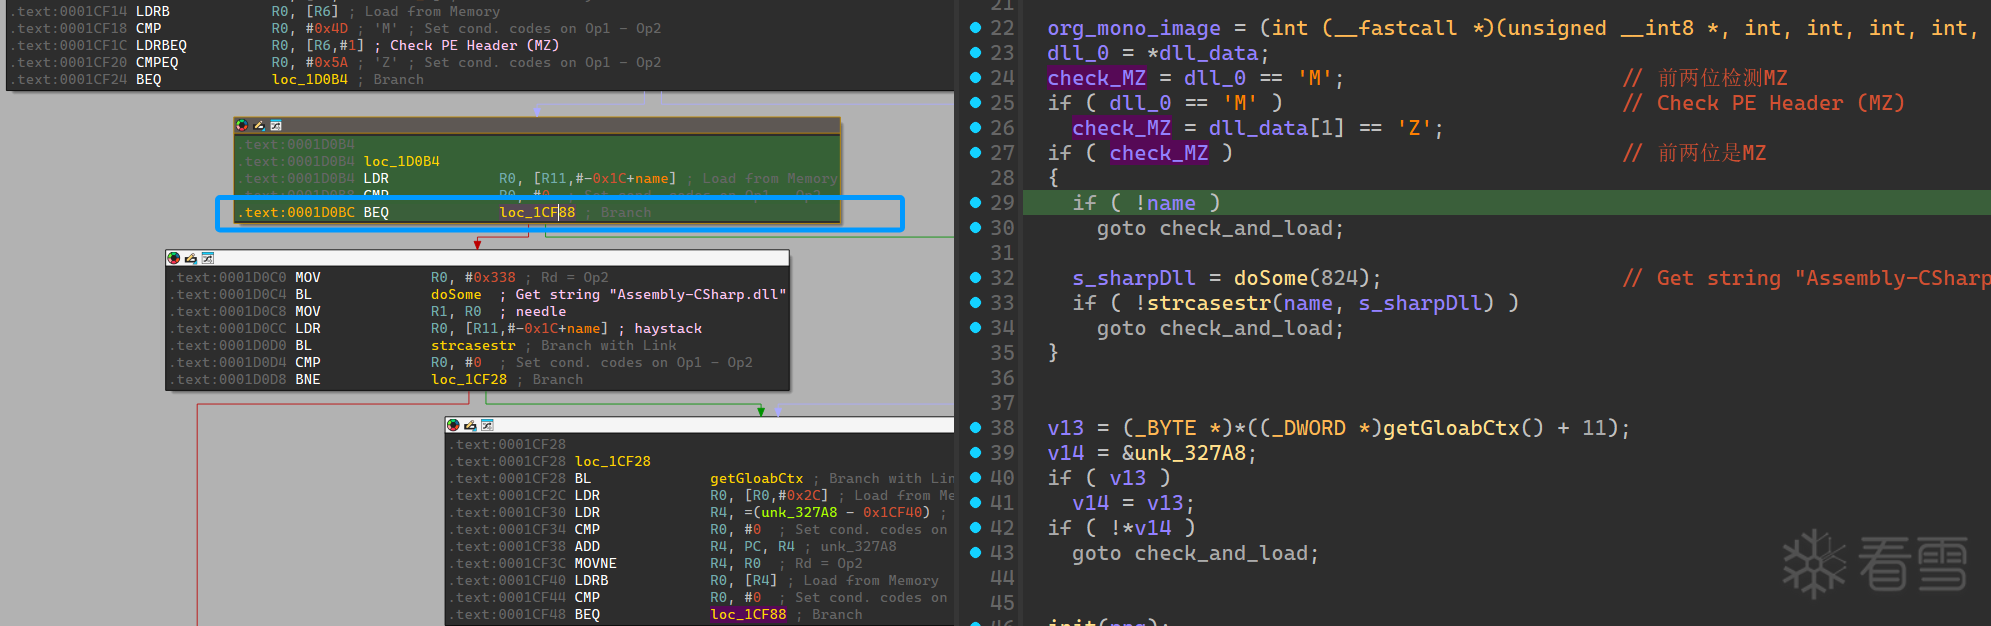
Task: Toggle the breakpoint dot at pseudocode line 38
Action: (975, 428)
